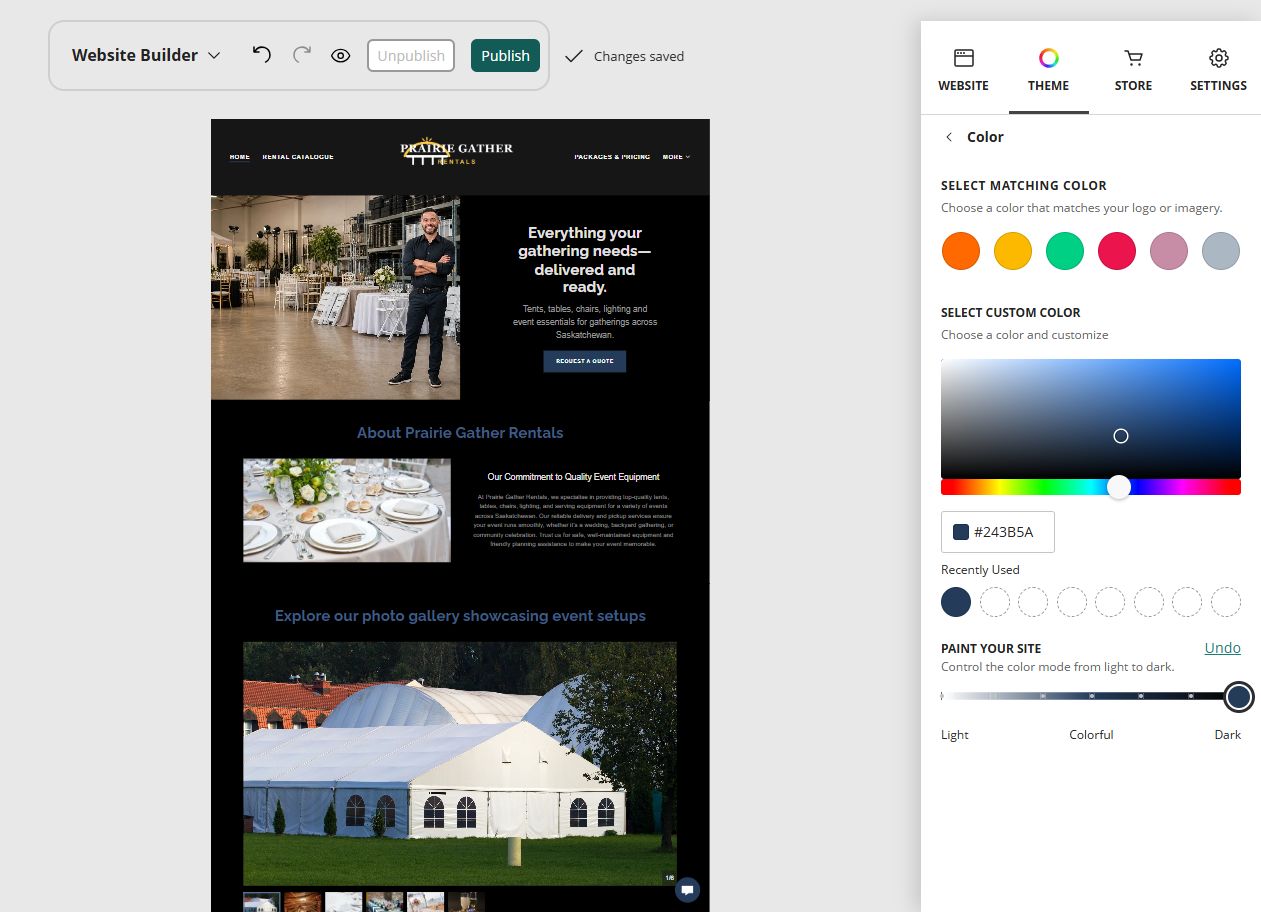Switch to the Website tab
Image resolution: width=1261 pixels, height=912 pixels.
click(963, 70)
